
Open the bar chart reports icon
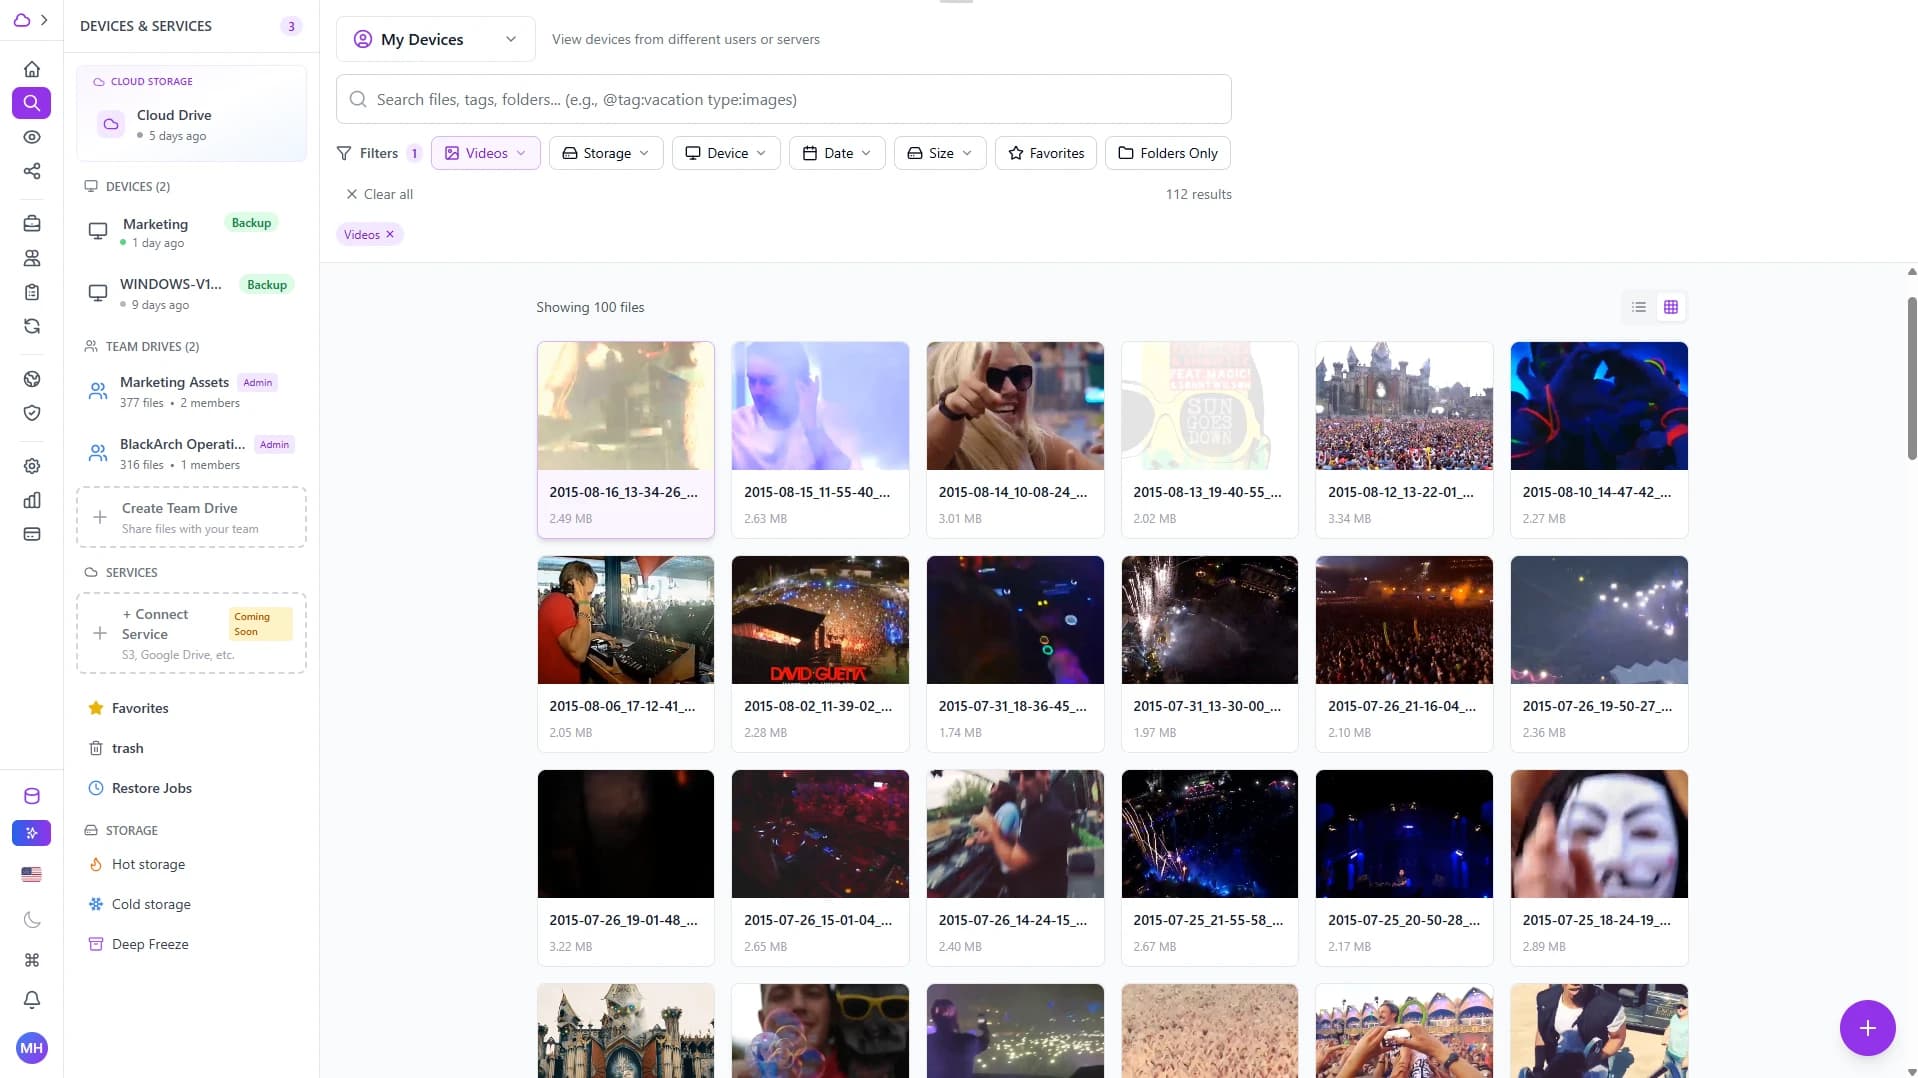(32, 500)
